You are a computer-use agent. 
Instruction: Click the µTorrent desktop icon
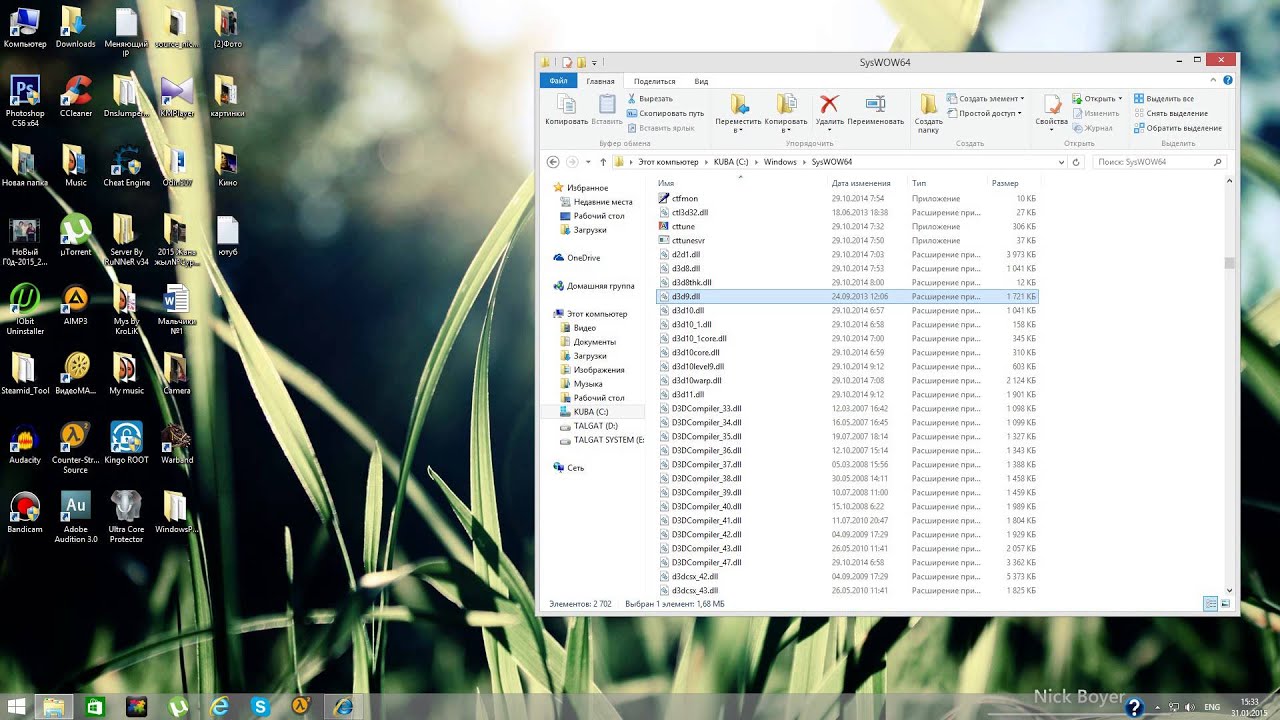click(76, 236)
